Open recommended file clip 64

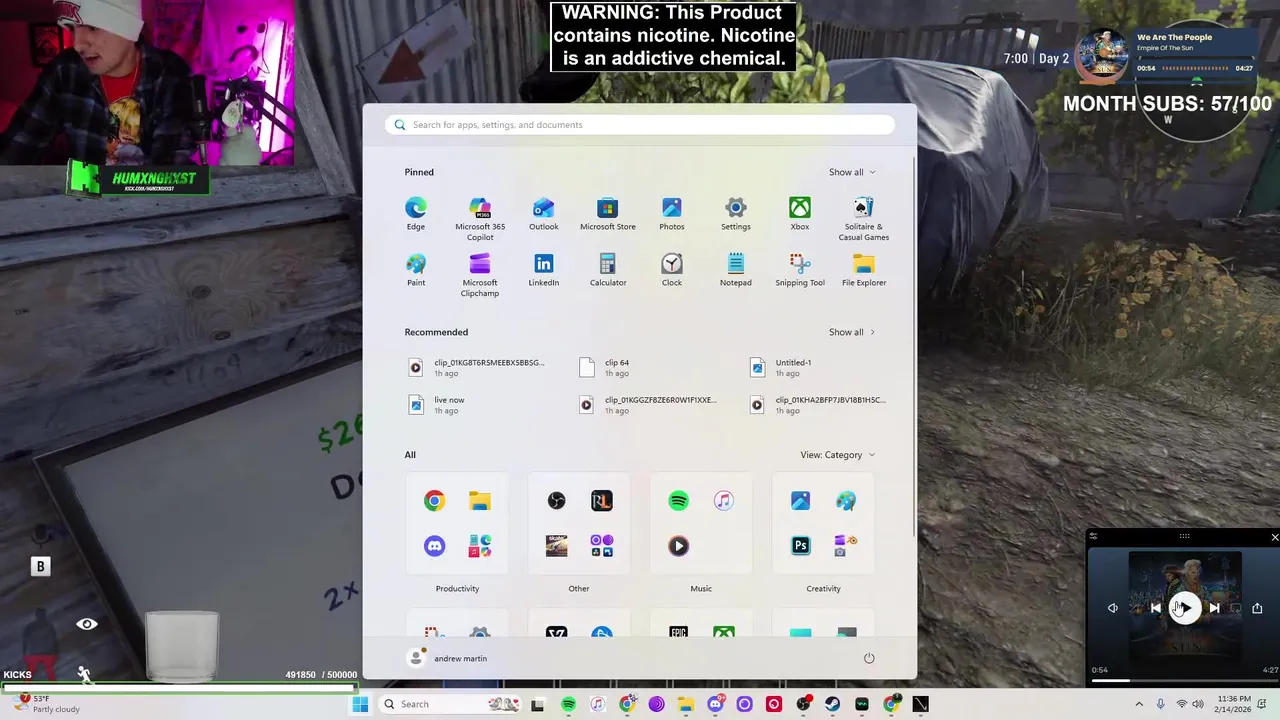click(606, 368)
